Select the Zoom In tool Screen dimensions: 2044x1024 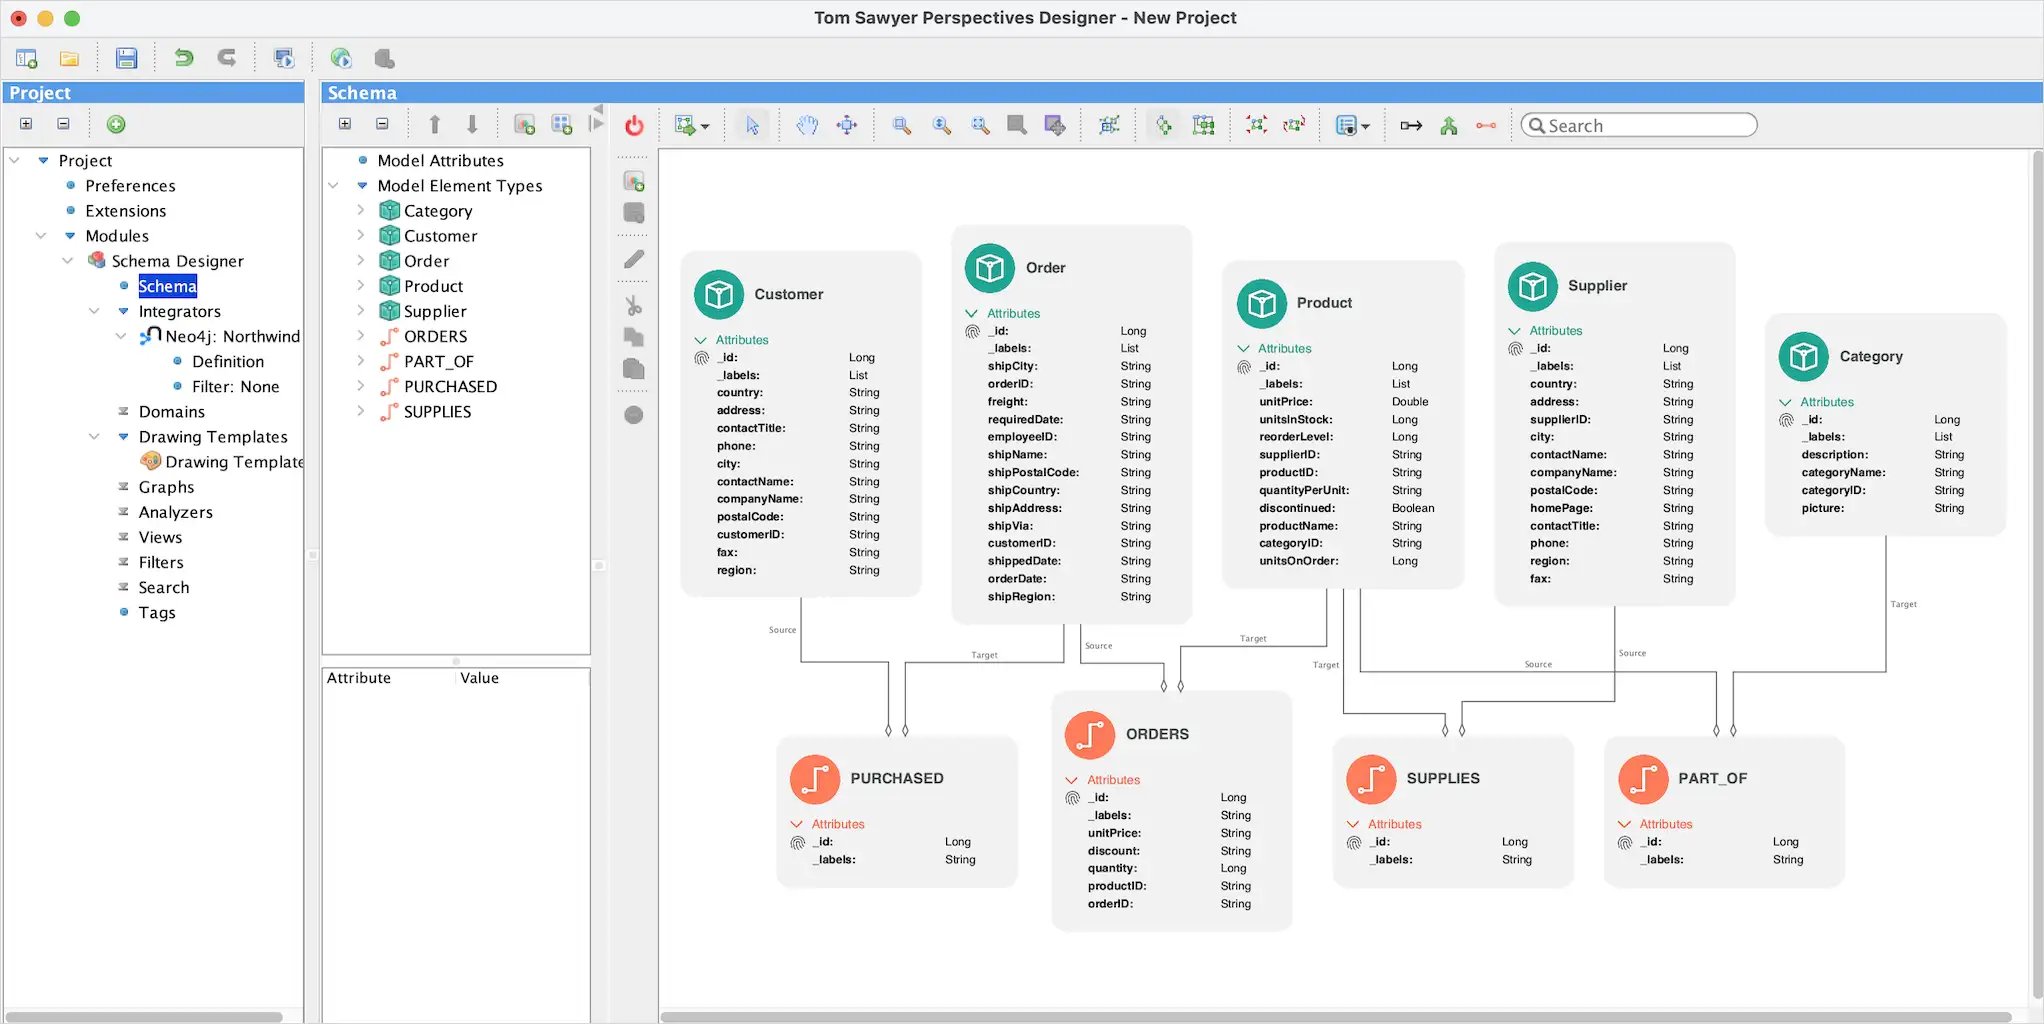[899, 124]
